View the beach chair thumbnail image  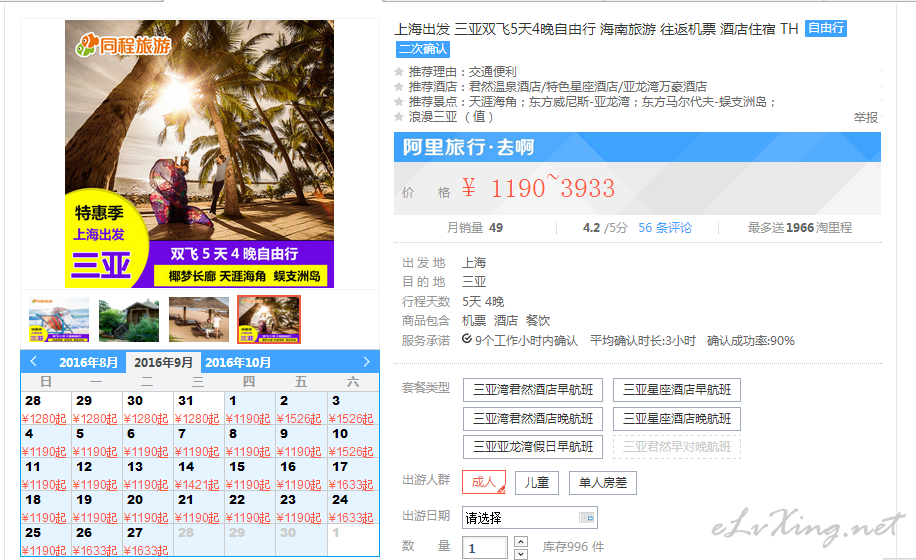point(59,319)
